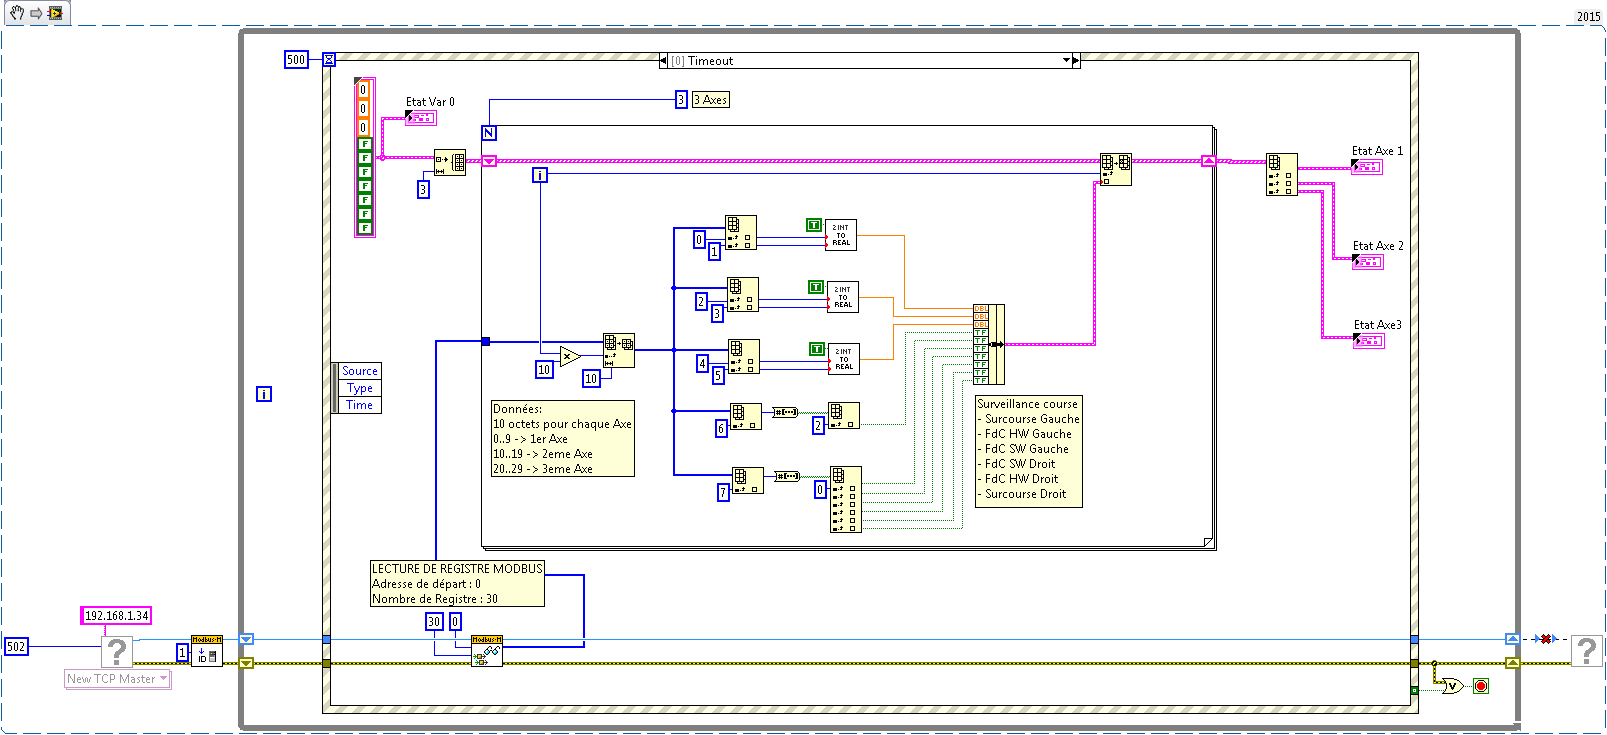The height and width of the screenshot is (735, 1607).
Task: Select the number-to-boolean-array node after index 7
Action: 788,476
